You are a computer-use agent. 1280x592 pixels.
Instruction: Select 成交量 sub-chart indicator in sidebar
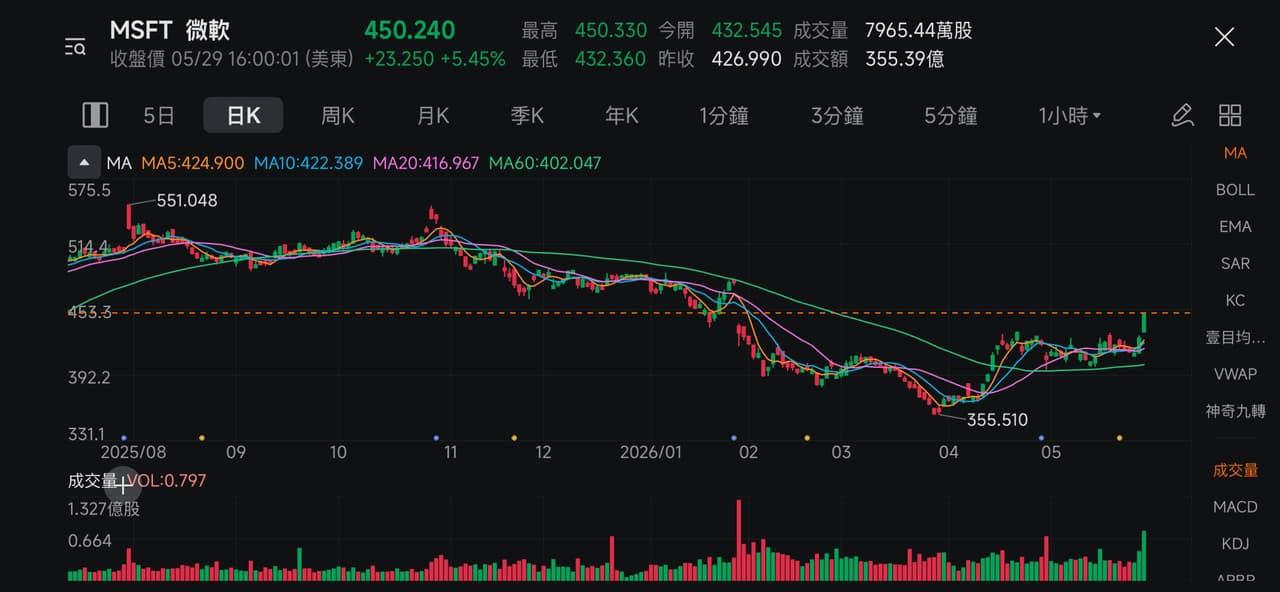point(1235,470)
